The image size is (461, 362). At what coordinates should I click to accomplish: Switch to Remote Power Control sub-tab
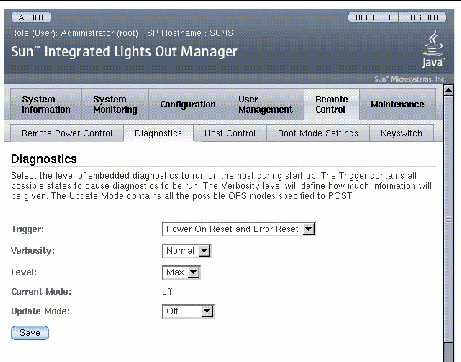67,133
